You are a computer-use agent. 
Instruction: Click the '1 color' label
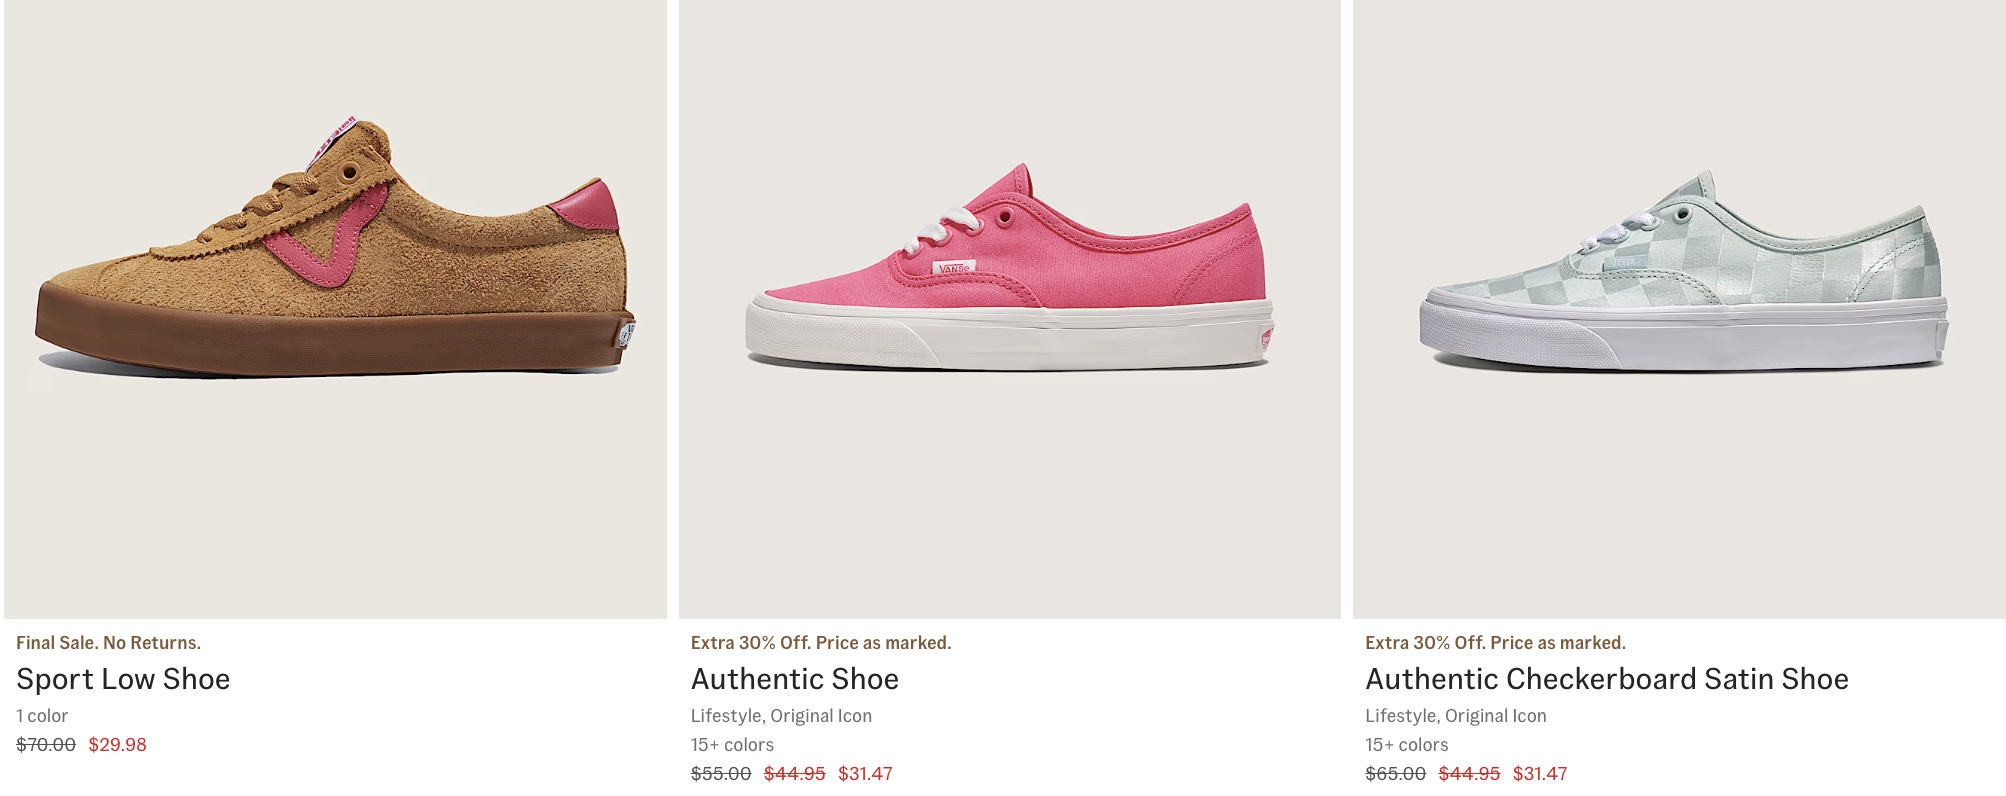42,716
